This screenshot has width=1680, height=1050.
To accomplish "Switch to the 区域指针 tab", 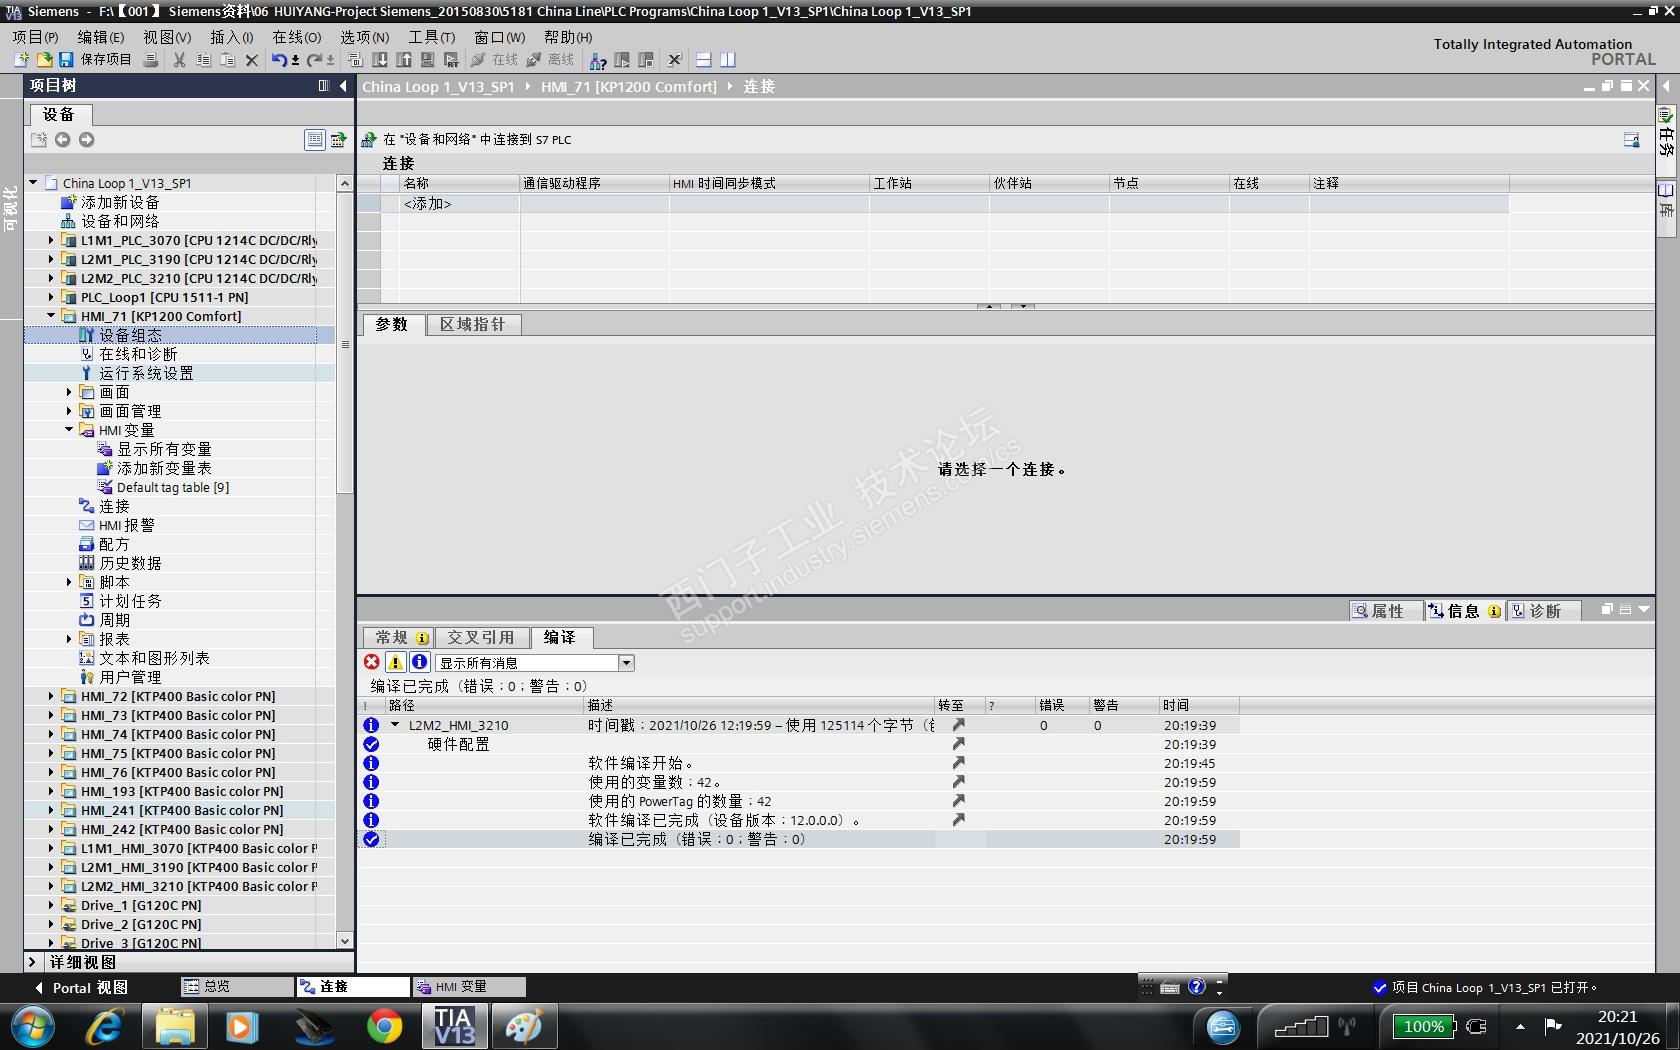I will coord(473,325).
